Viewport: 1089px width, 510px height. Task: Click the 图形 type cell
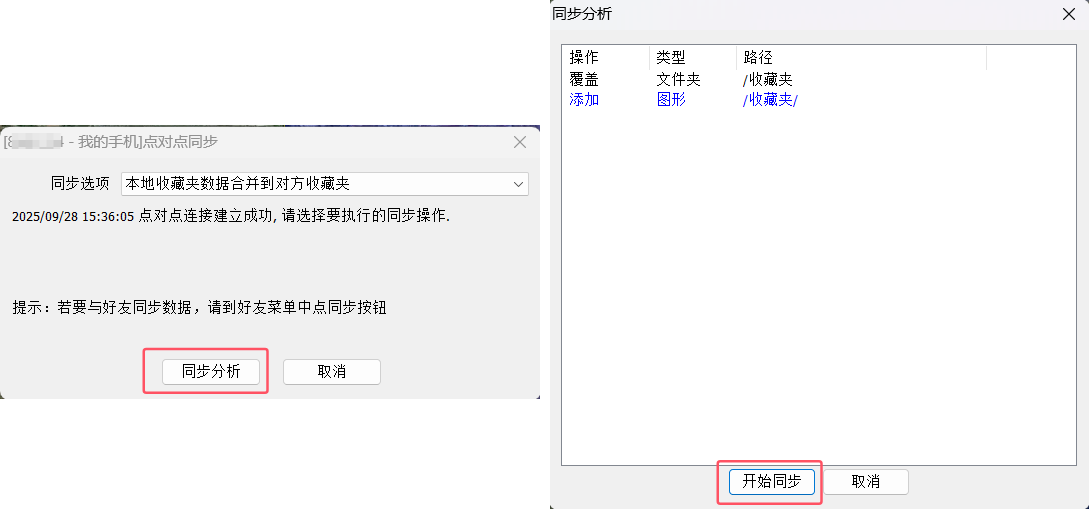[671, 99]
